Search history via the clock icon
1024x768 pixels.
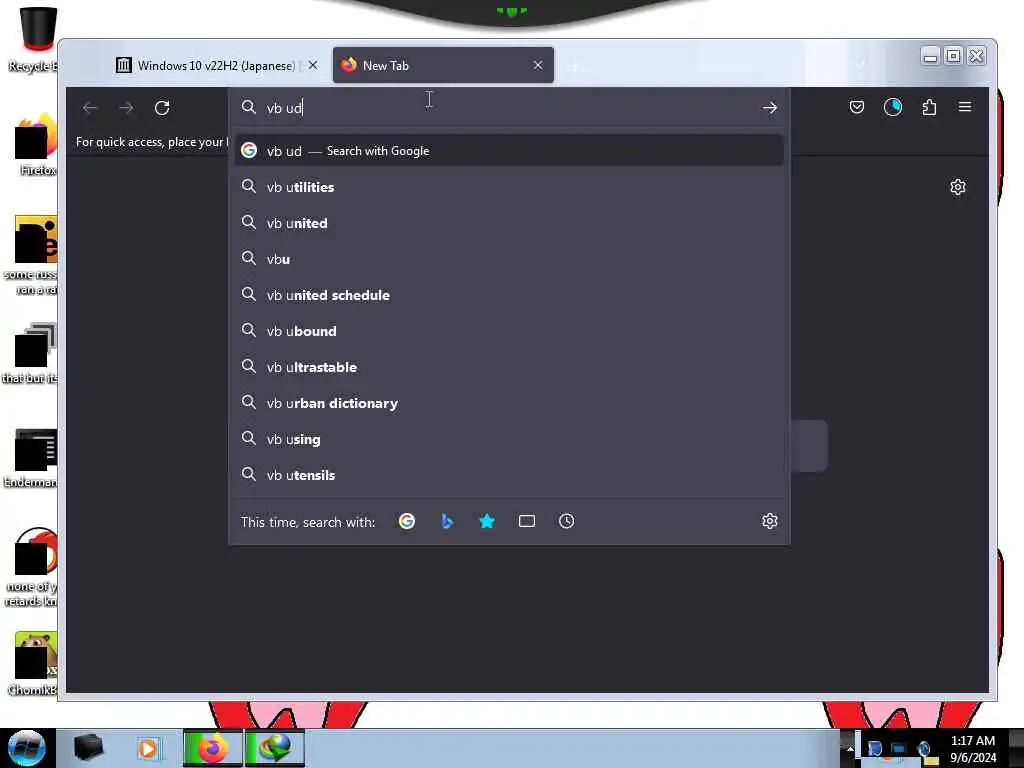(x=566, y=521)
